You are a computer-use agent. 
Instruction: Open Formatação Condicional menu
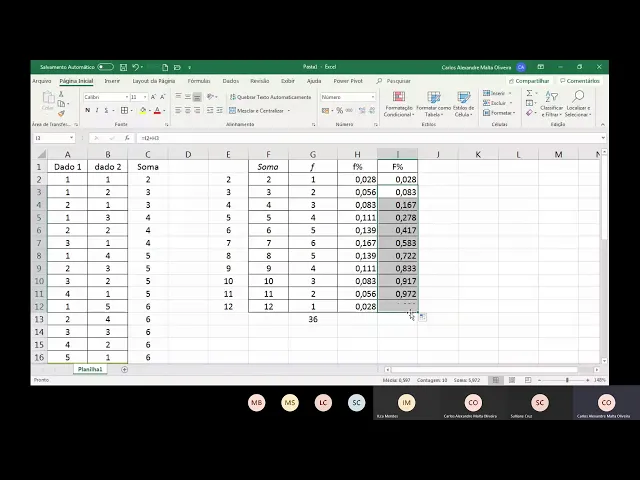click(x=399, y=104)
